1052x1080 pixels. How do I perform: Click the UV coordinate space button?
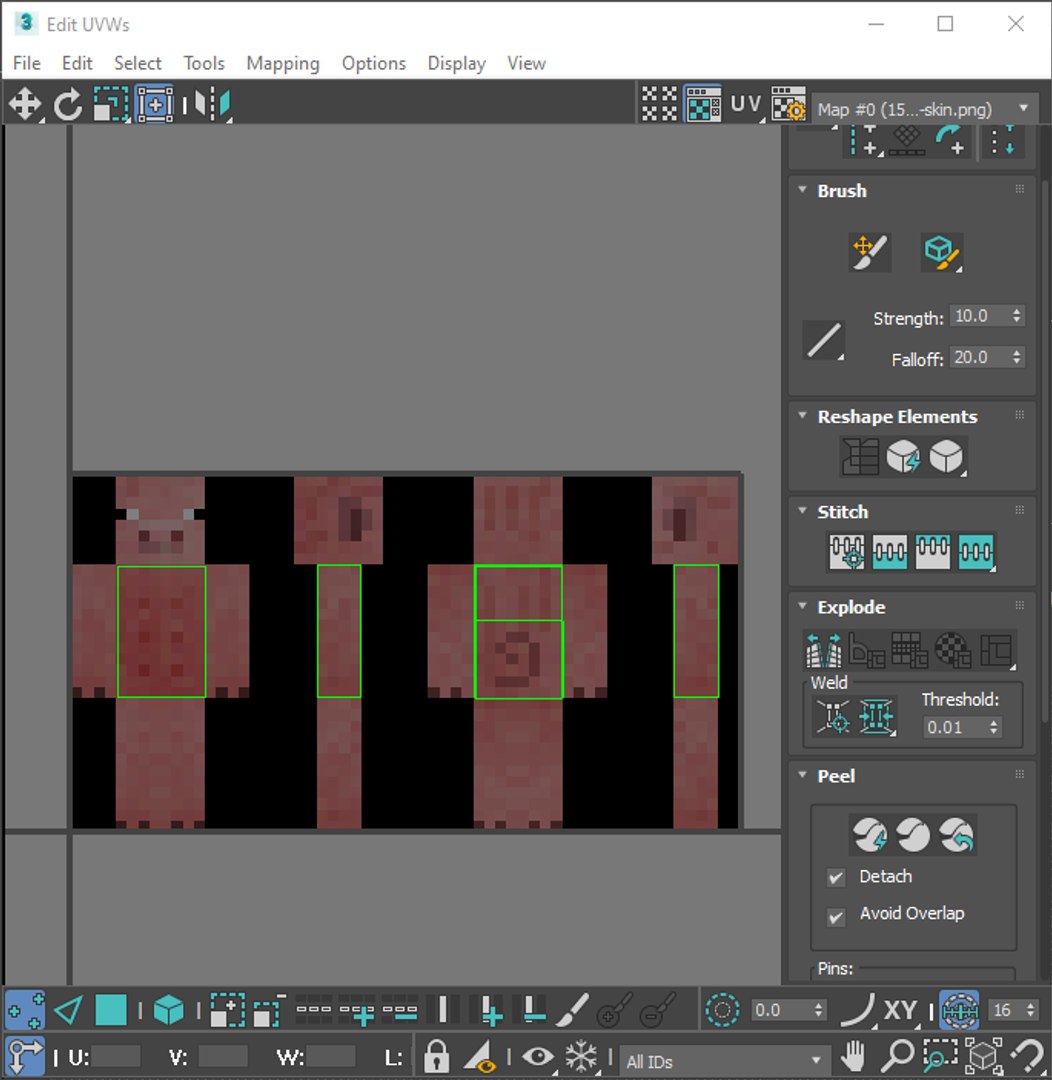coord(746,104)
